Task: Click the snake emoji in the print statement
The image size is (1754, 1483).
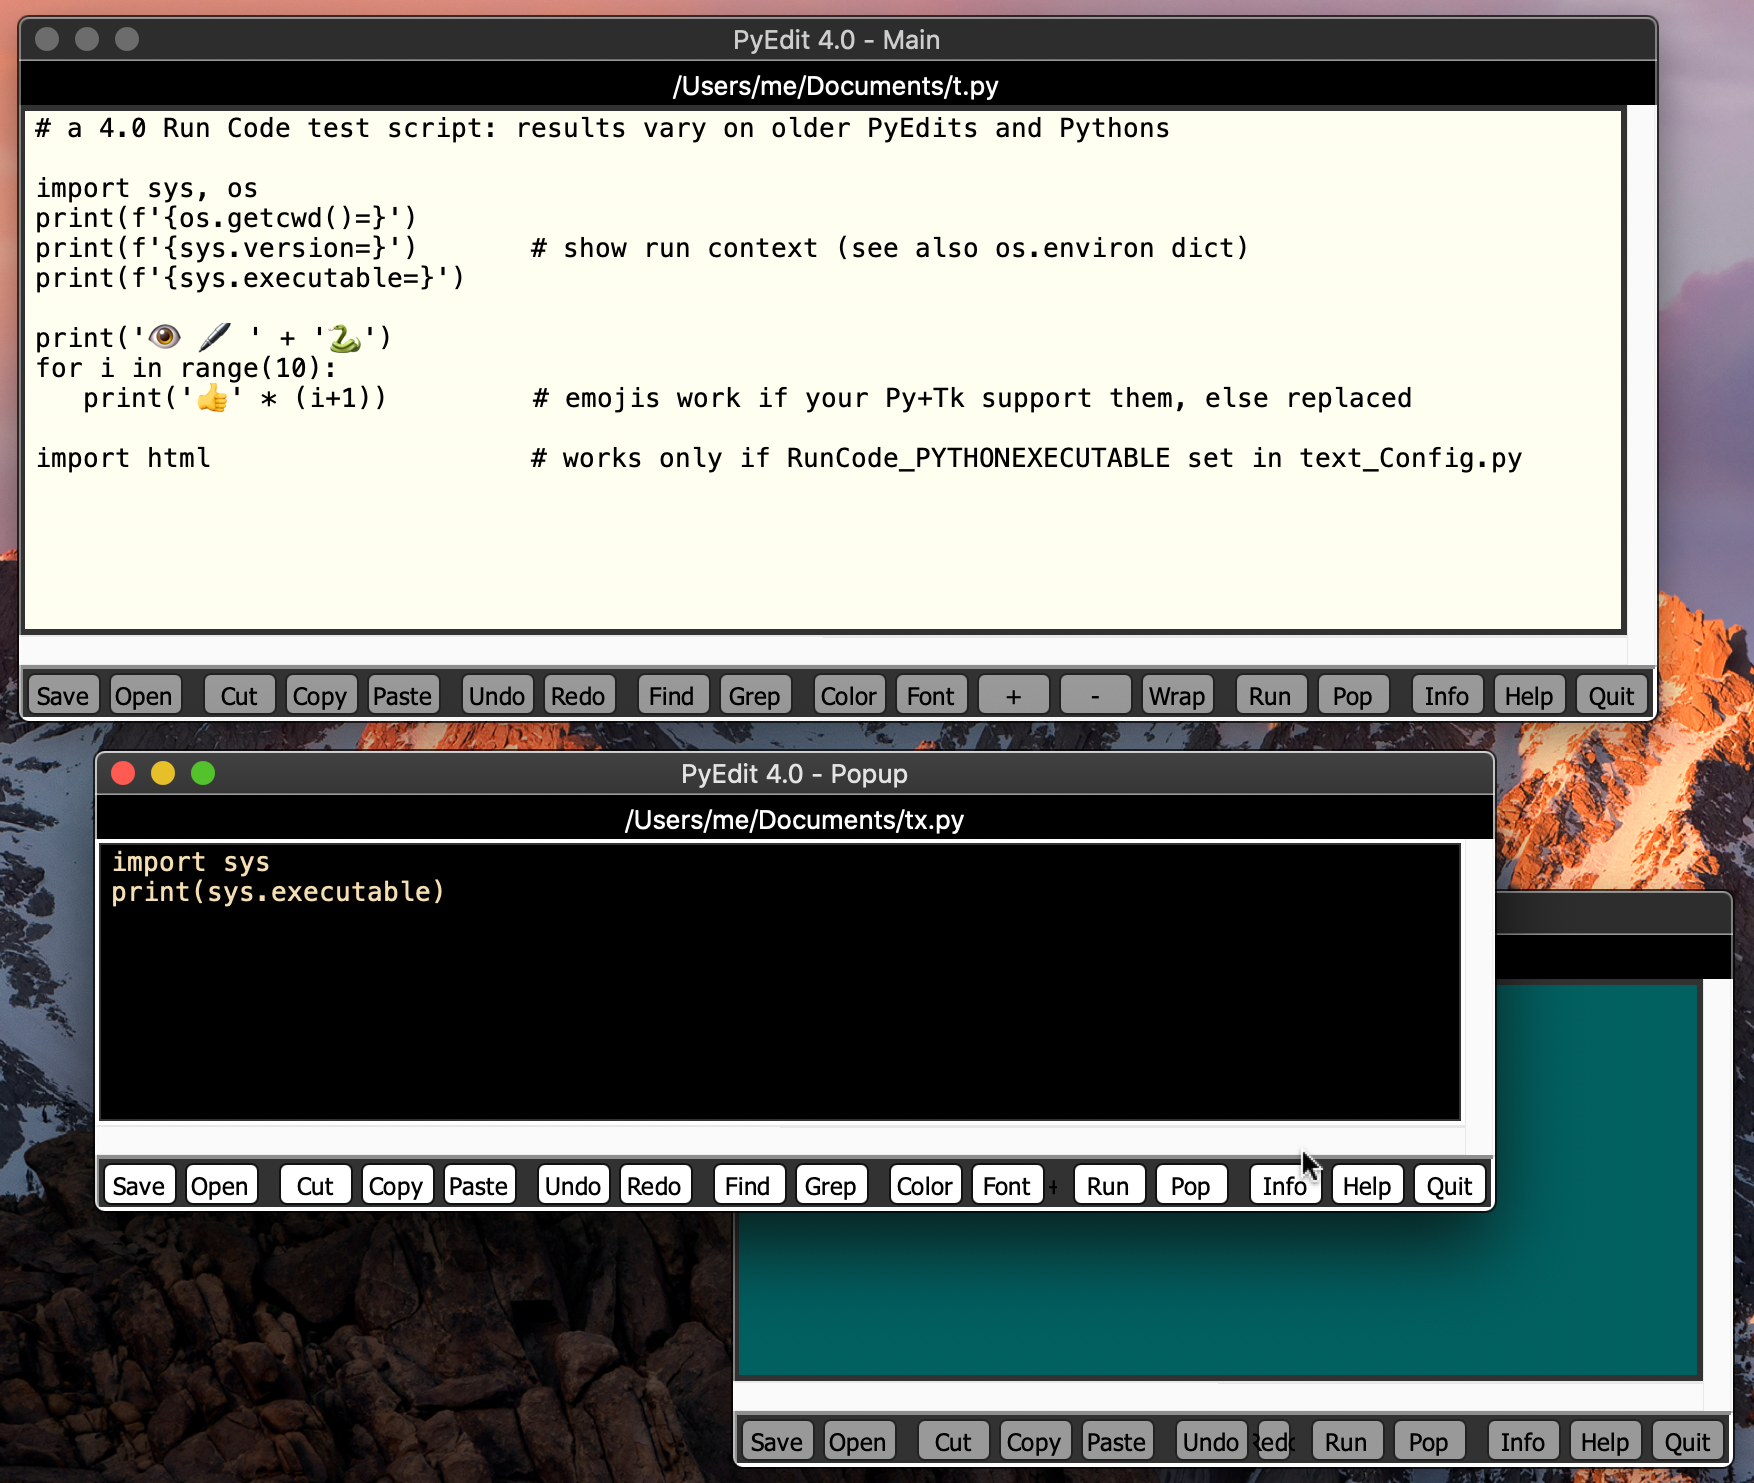Action: (x=345, y=338)
